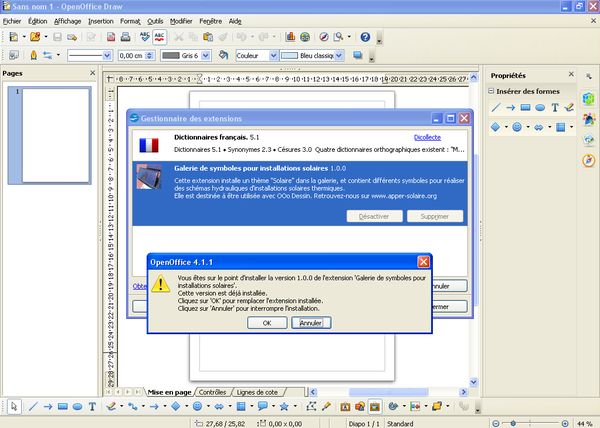Click the New document icon in toolbar

pyautogui.click(x=14, y=37)
